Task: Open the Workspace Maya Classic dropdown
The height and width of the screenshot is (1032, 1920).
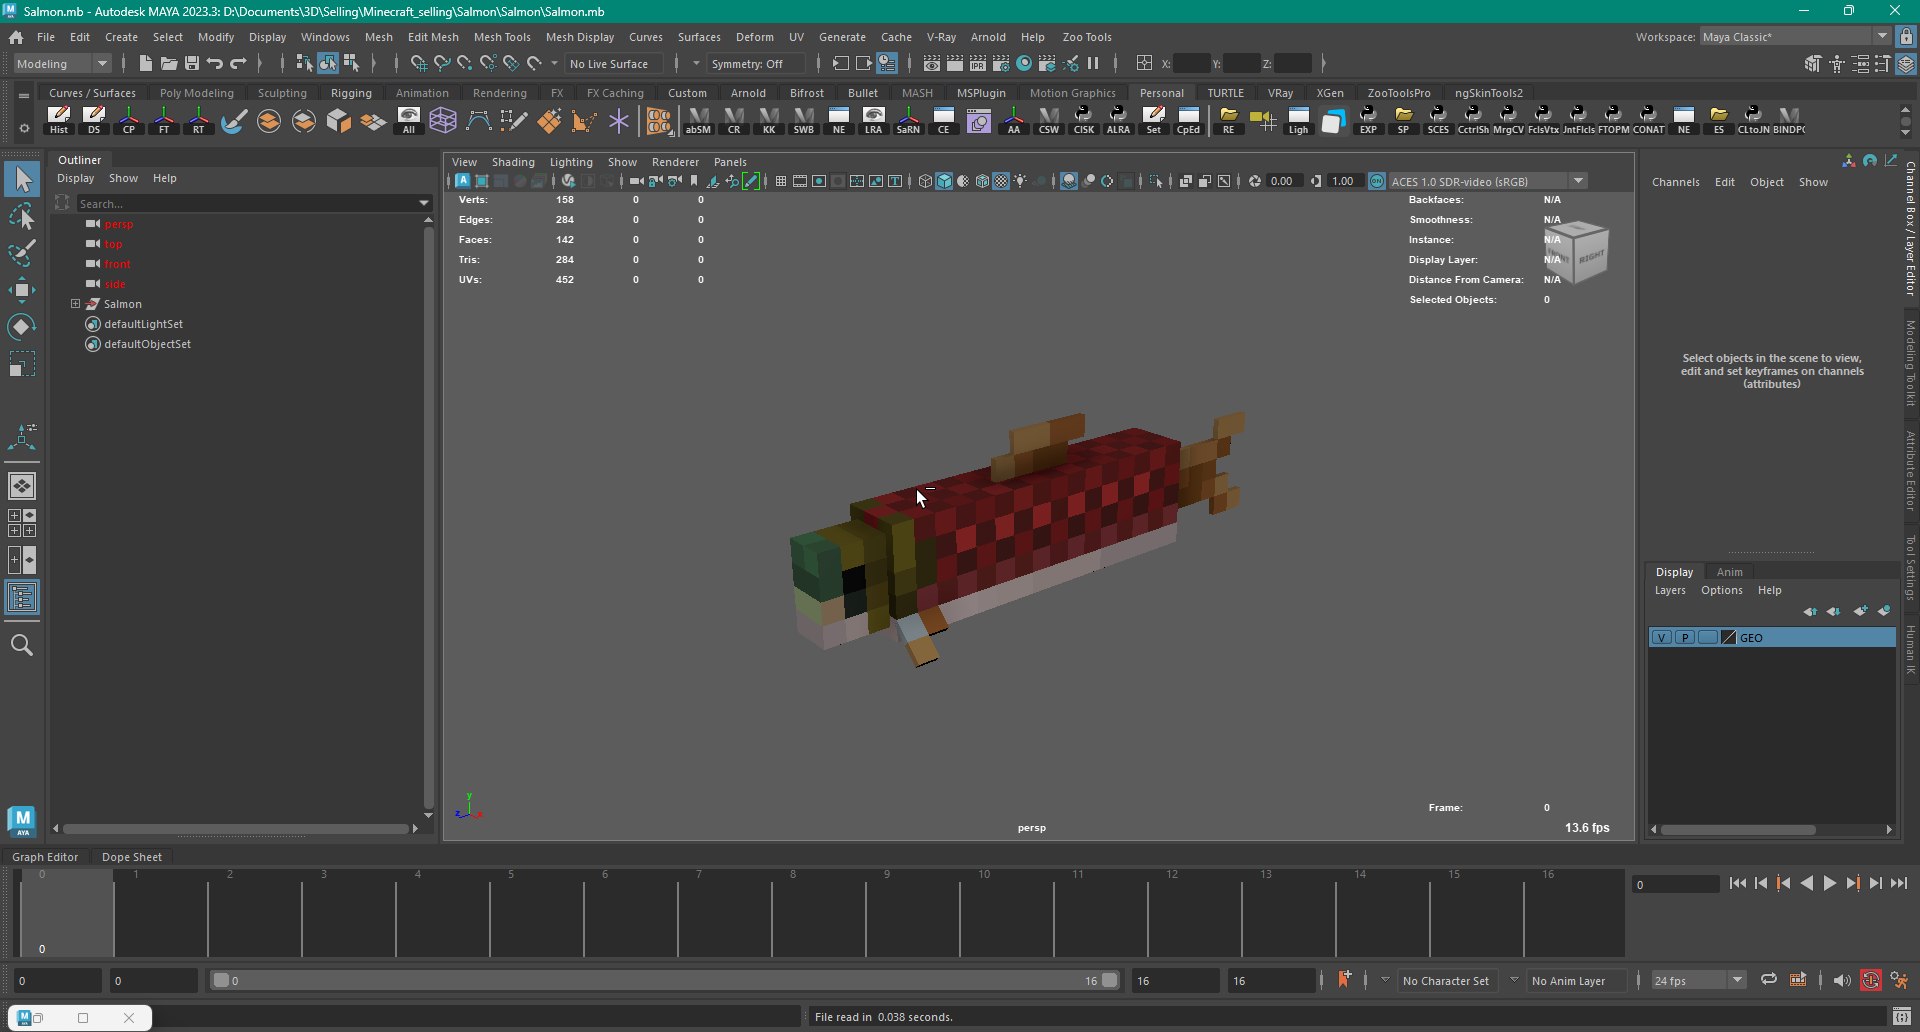Action: pyautogui.click(x=1794, y=37)
